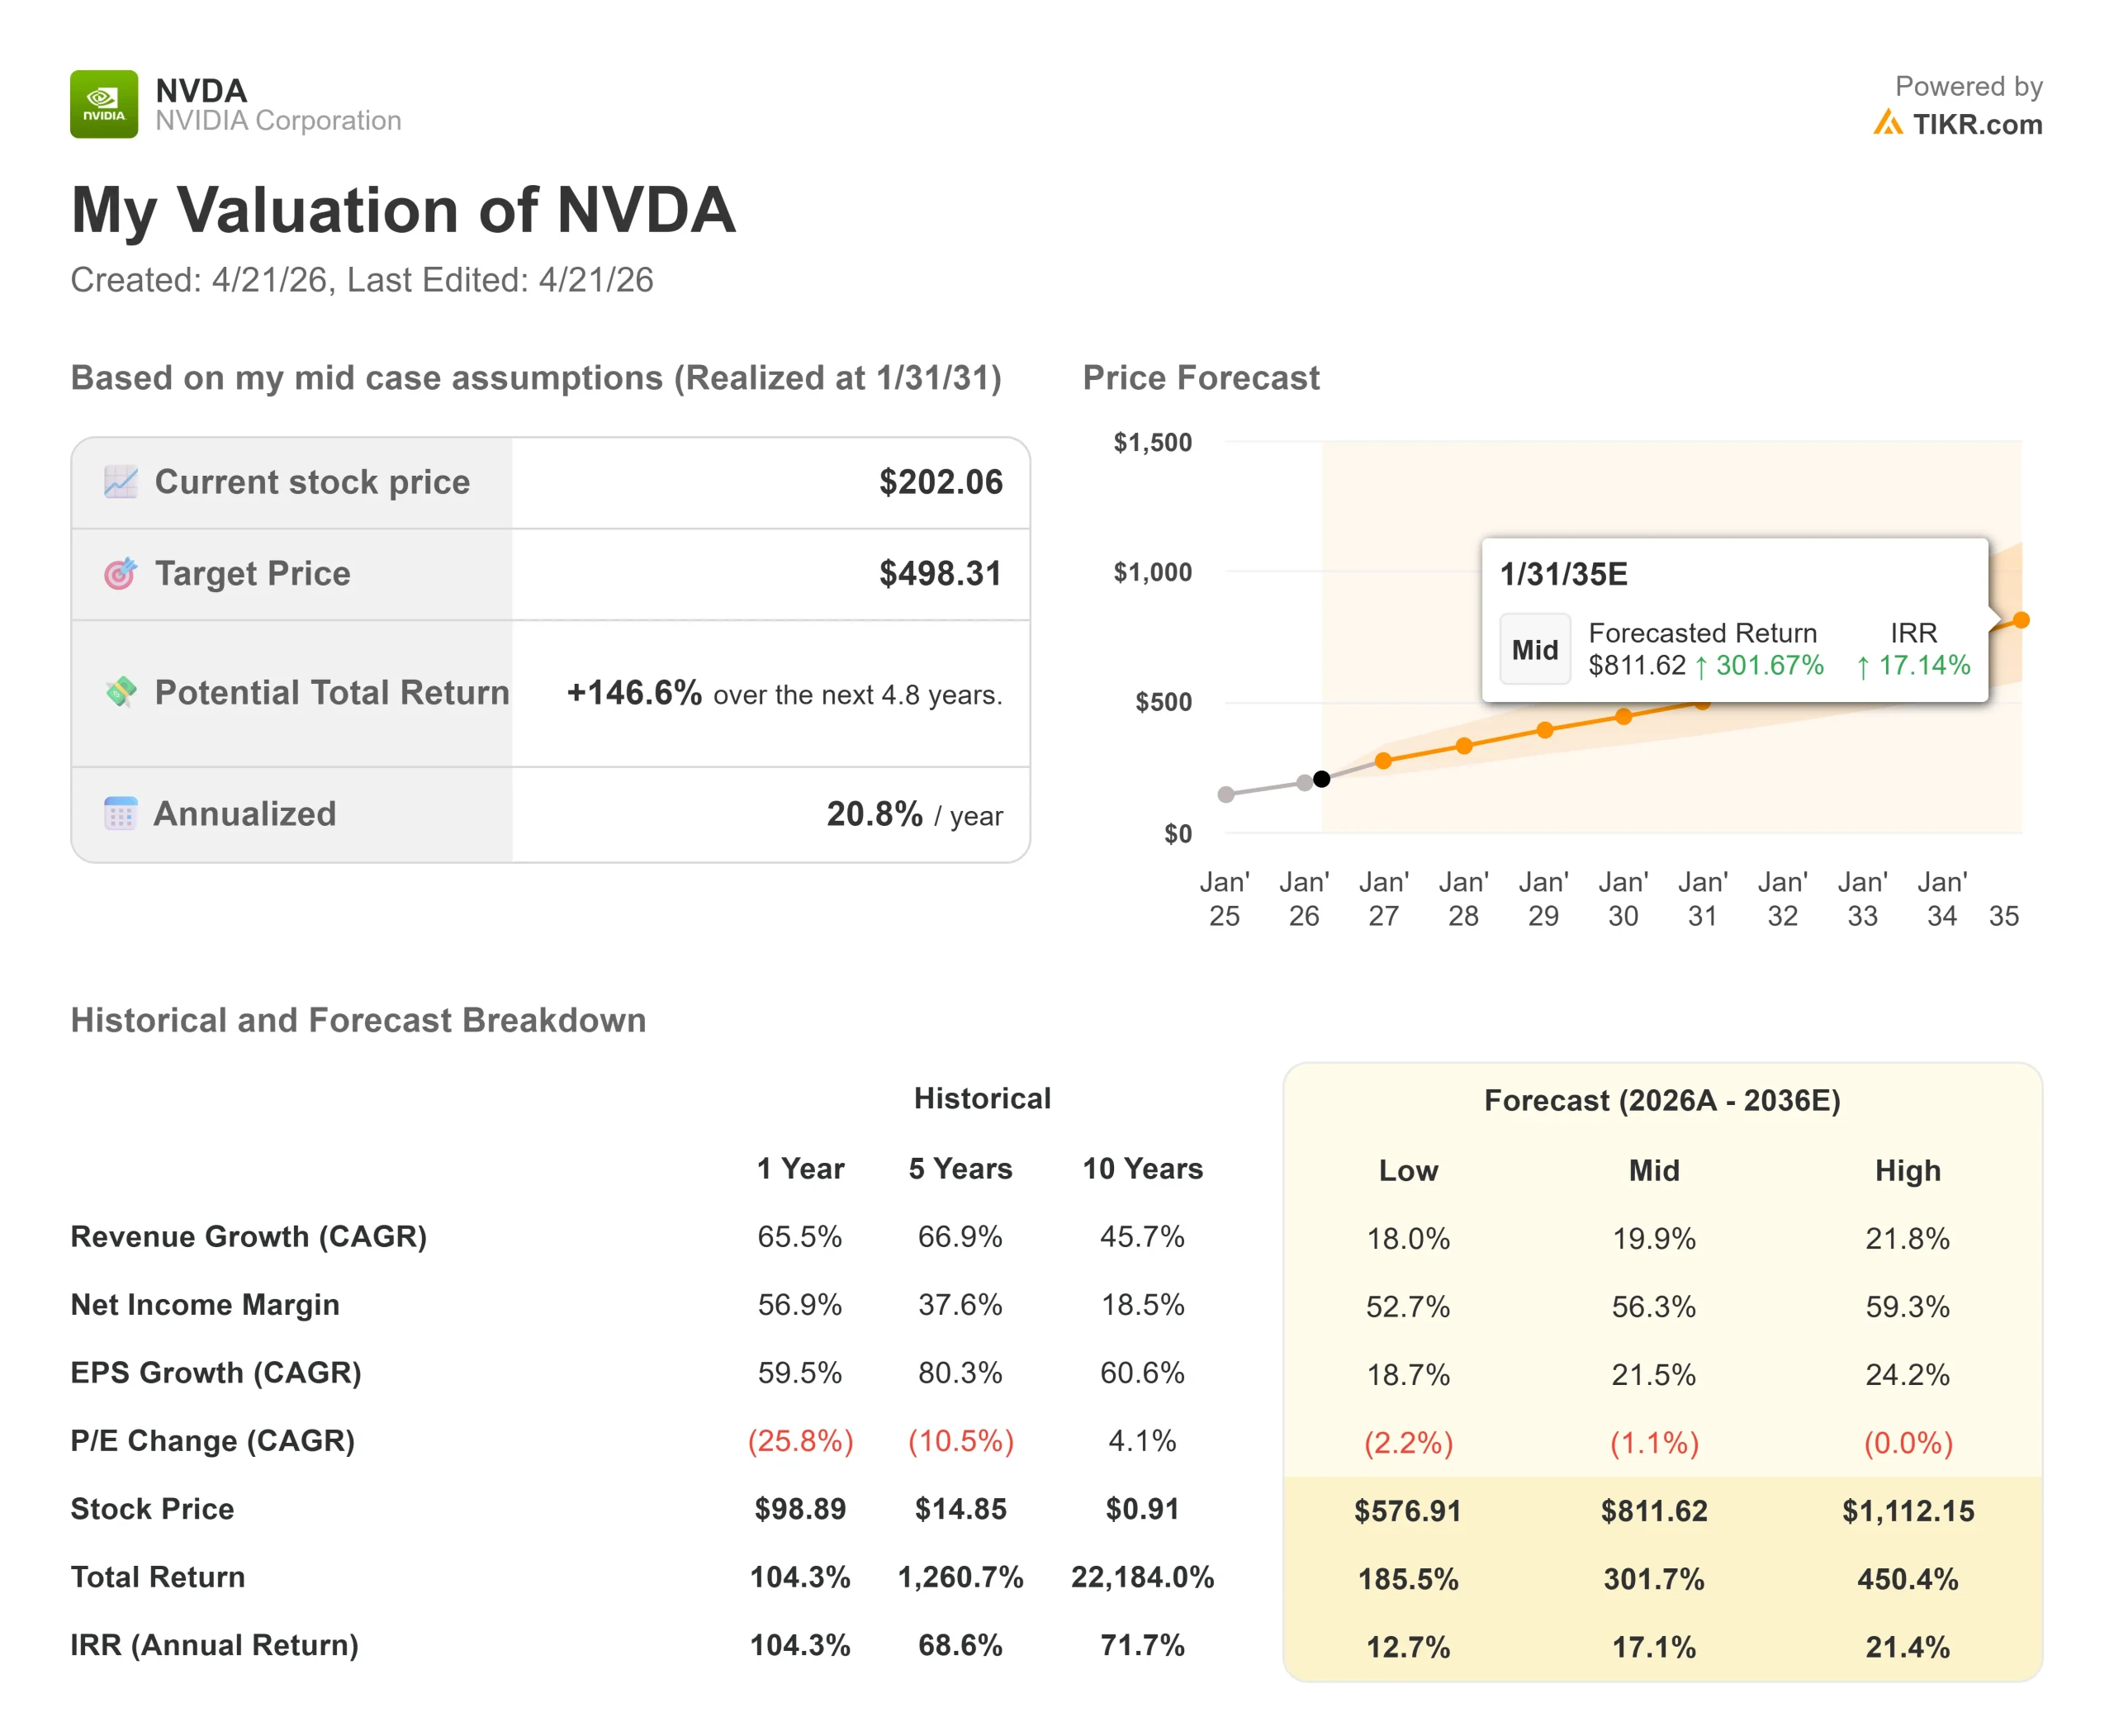Click the black current-price dot on chart
The height and width of the screenshot is (1736, 2114).
1321,779
